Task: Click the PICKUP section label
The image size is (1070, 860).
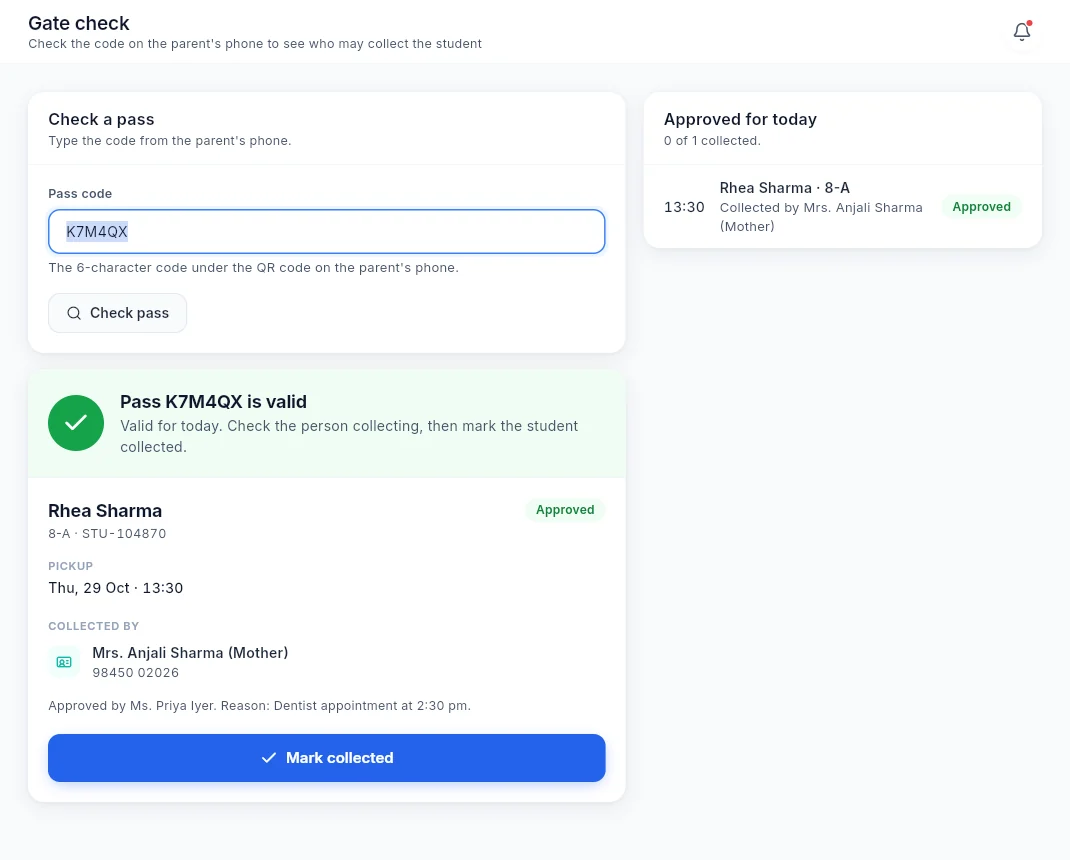Action: [70, 566]
